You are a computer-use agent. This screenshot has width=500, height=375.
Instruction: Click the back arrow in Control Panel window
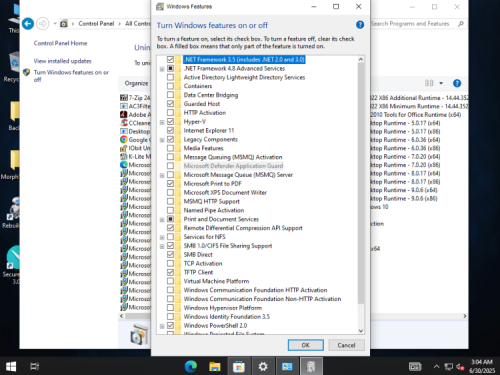(x=28, y=24)
